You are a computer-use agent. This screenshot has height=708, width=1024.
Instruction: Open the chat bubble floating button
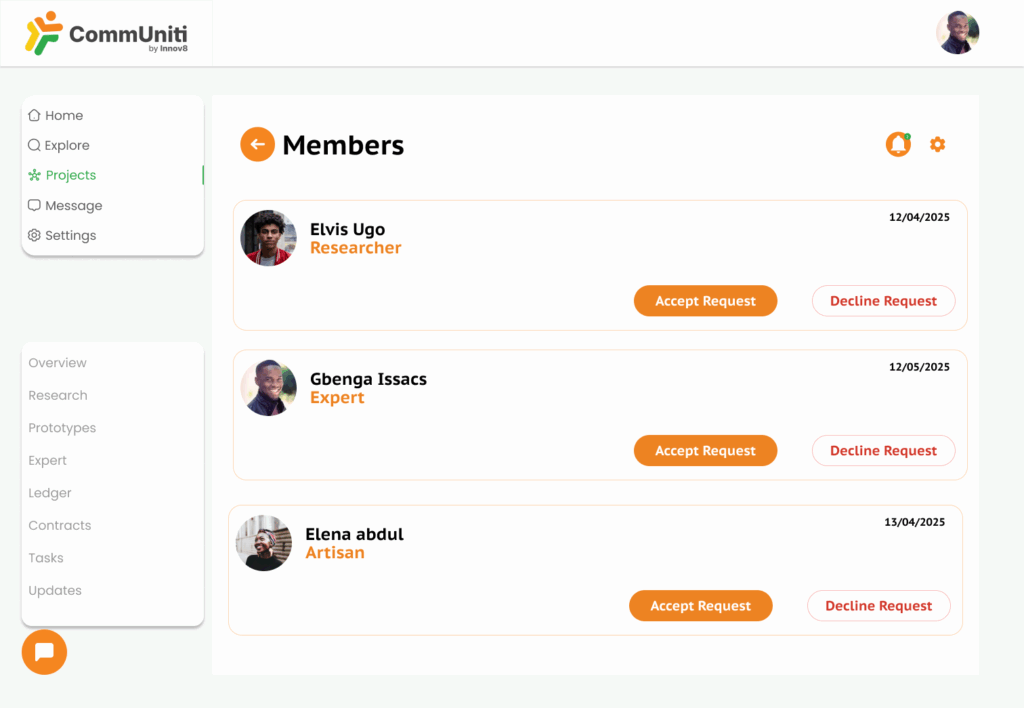(44, 652)
